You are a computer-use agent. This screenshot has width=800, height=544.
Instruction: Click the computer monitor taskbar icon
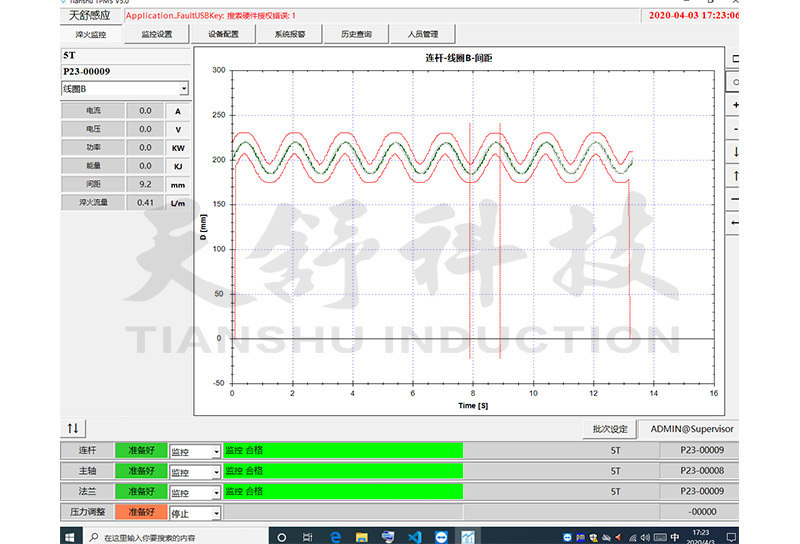[x=388, y=537]
